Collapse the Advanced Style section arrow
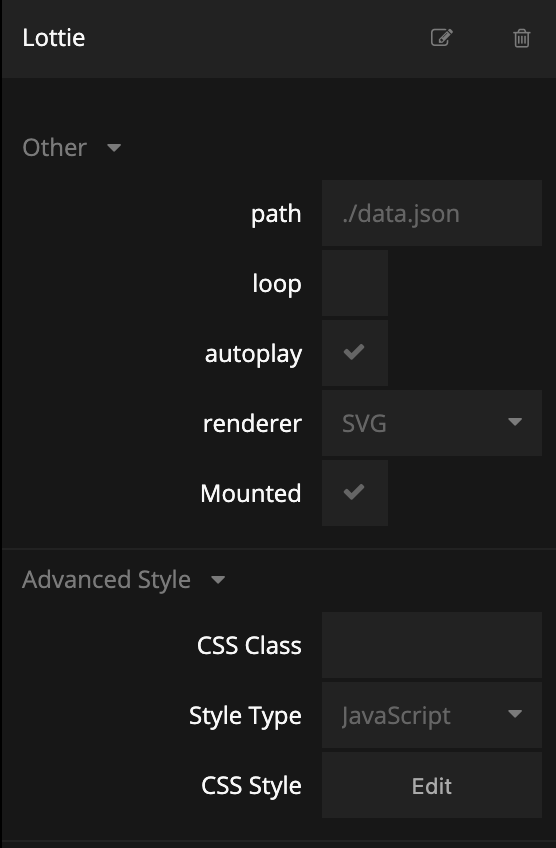 tap(218, 580)
